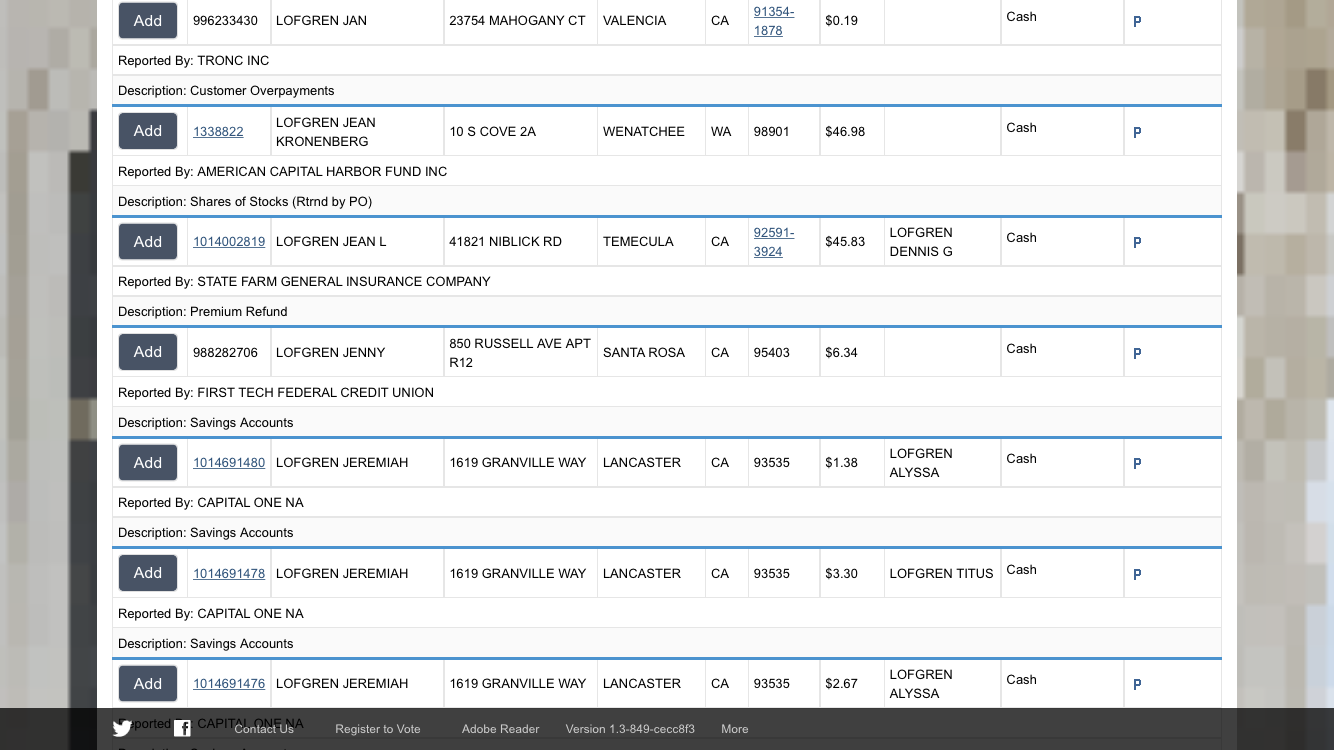Select property ID 988282706 cell
This screenshot has width=1334, height=750.
[x=229, y=352]
